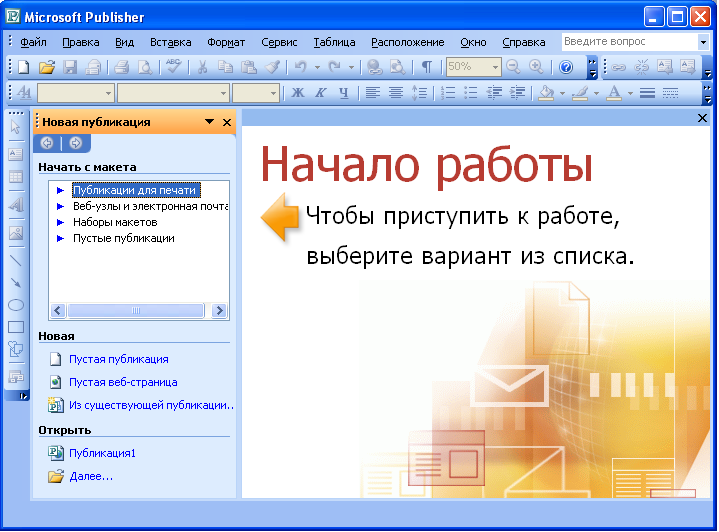This screenshot has width=719, height=532.
Task: Toggle numbered list icon
Action: [x=448, y=93]
